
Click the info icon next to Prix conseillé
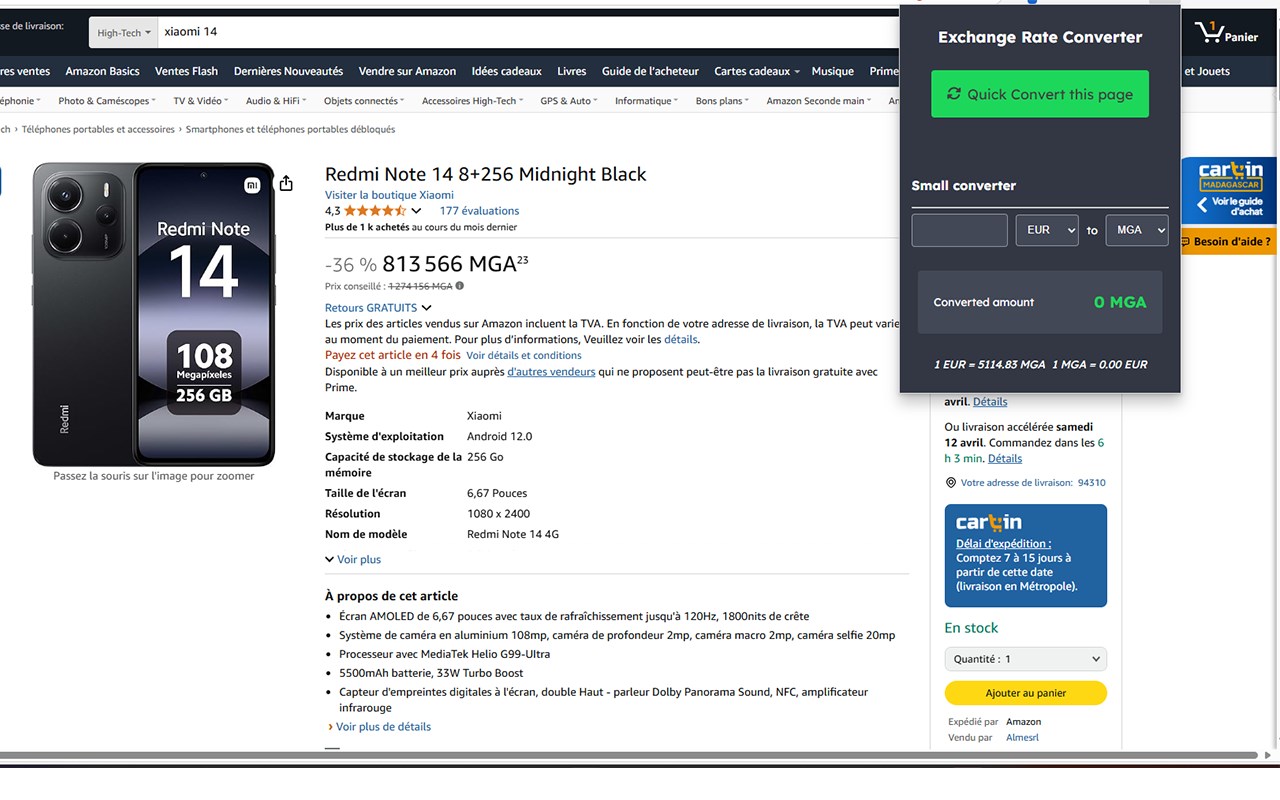(460, 286)
